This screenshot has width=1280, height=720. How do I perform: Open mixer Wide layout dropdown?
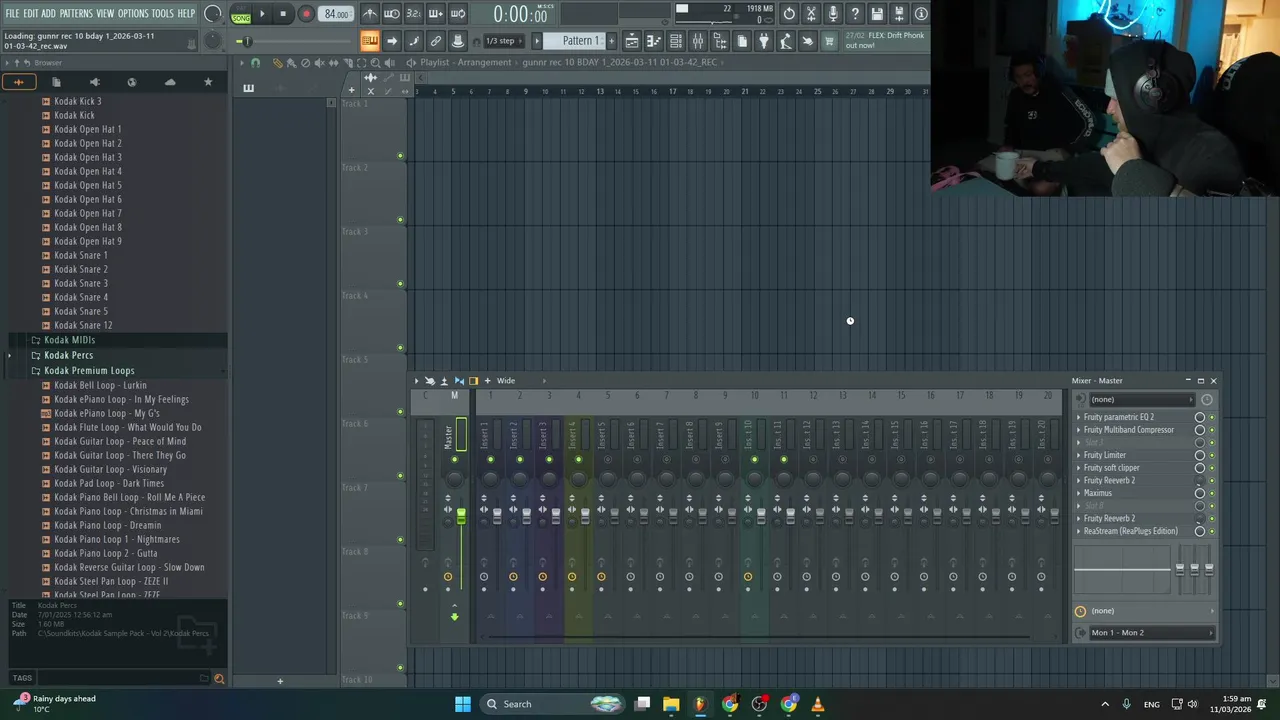pos(525,381)
